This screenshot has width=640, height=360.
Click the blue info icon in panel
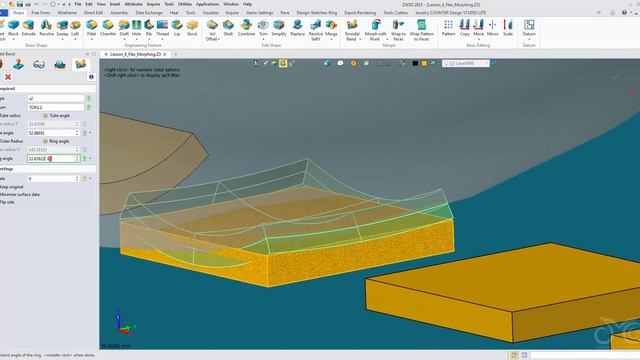pos(91,77)
